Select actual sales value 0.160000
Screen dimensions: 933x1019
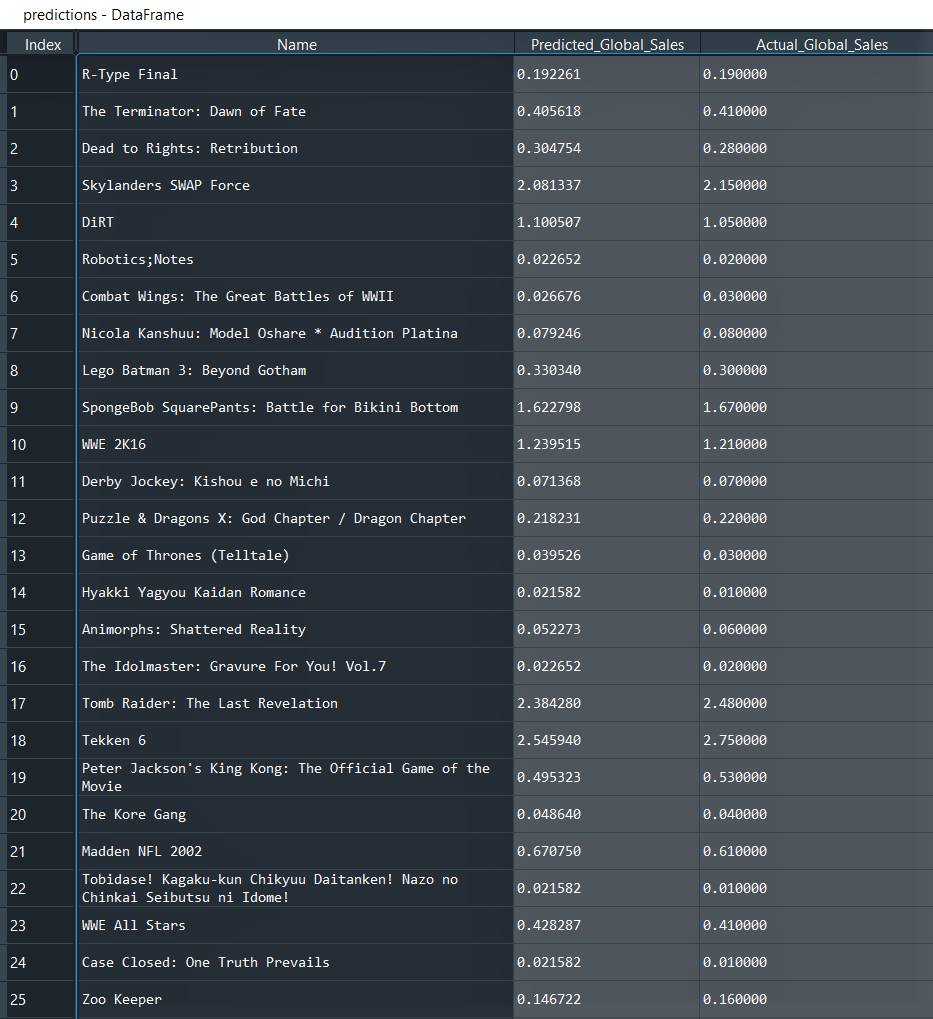coord(817,1000)
